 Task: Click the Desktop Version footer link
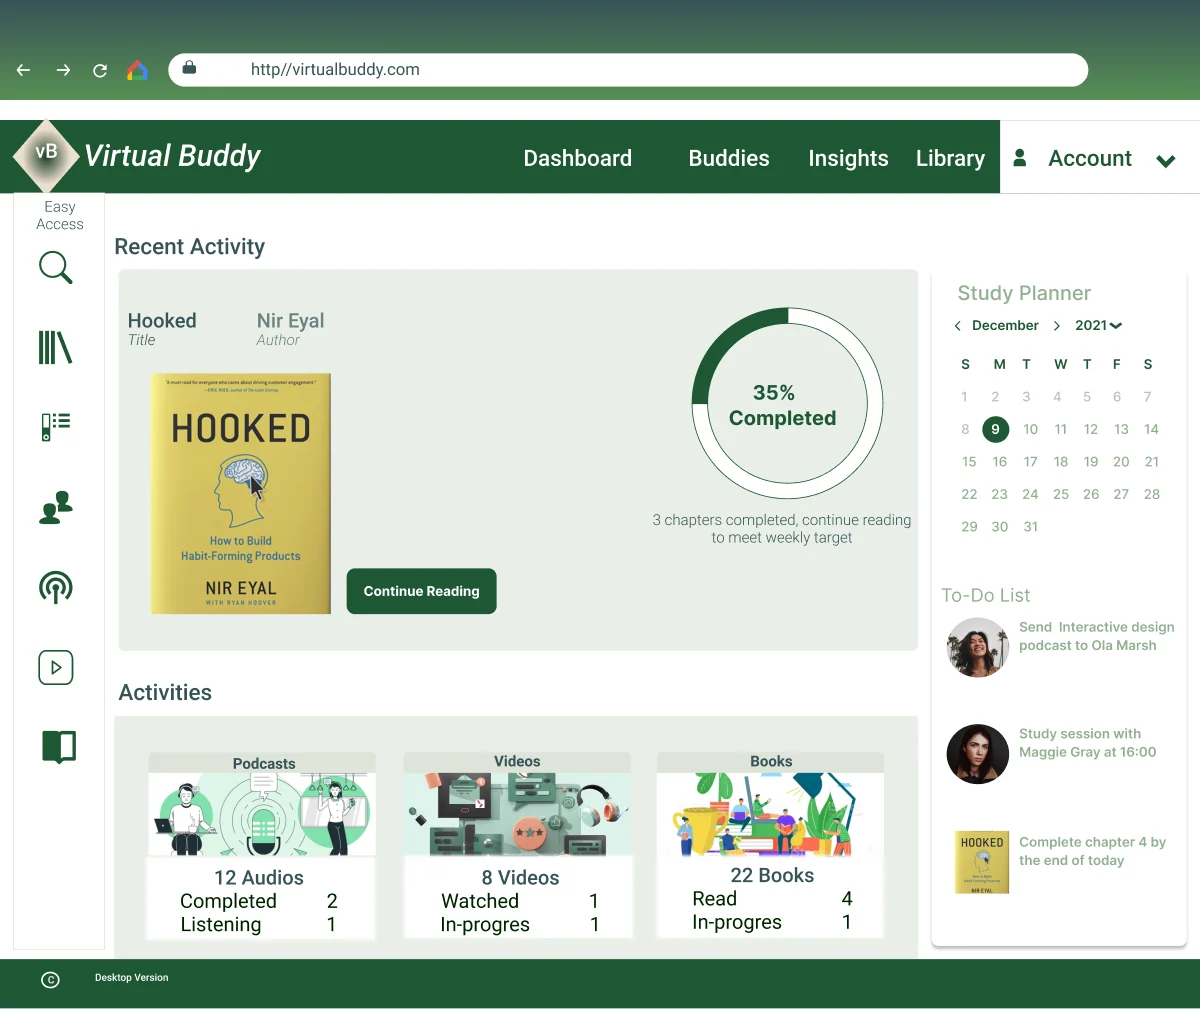pyautogui.click(x=132, y=978)
